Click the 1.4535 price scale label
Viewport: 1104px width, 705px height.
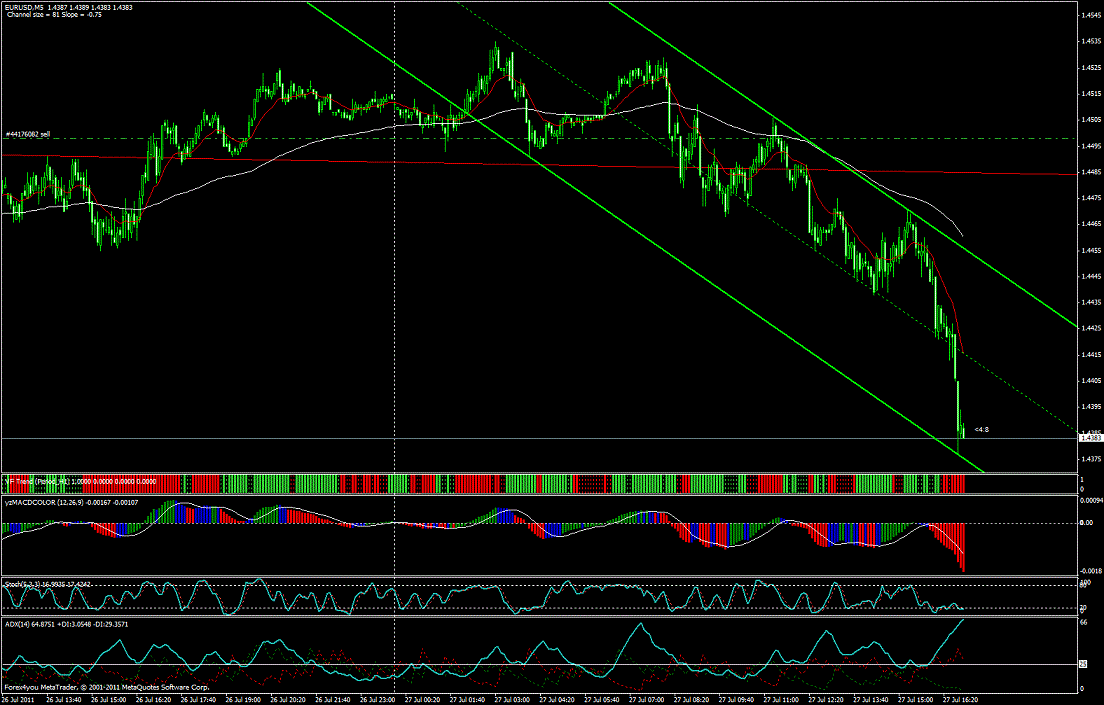(x=1091, y=42)
